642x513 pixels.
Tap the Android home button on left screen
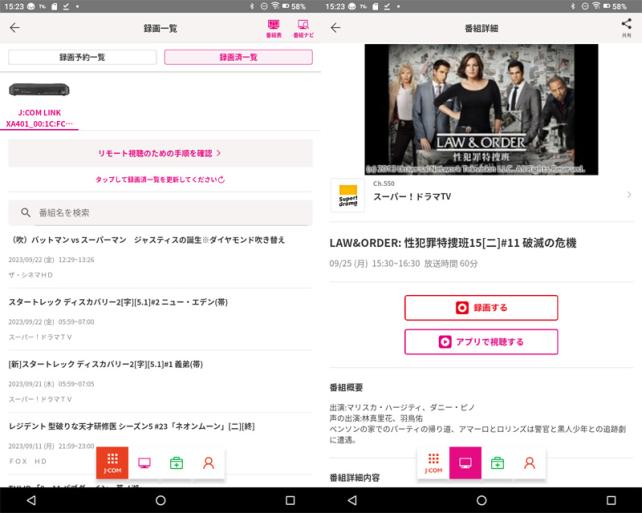160,500
